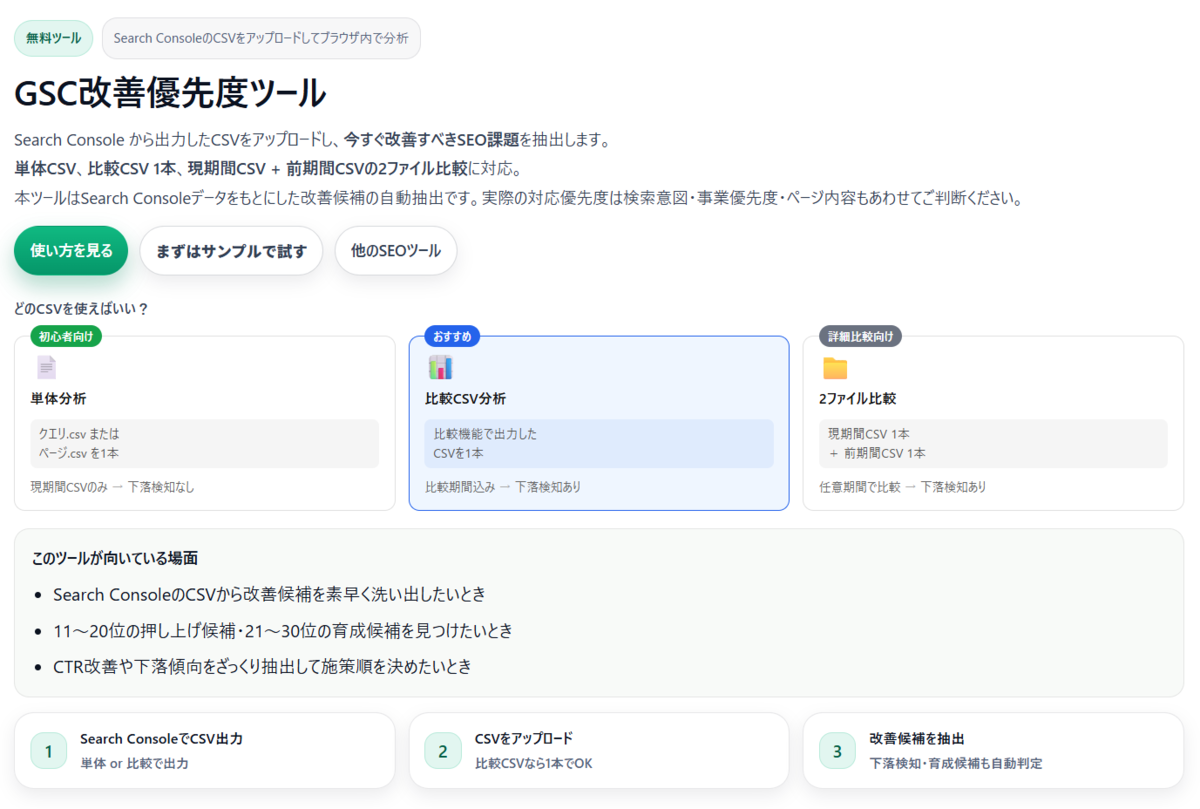
Task: Click the どのCSVを使えばいい？ label
Action: pos(81,308)
